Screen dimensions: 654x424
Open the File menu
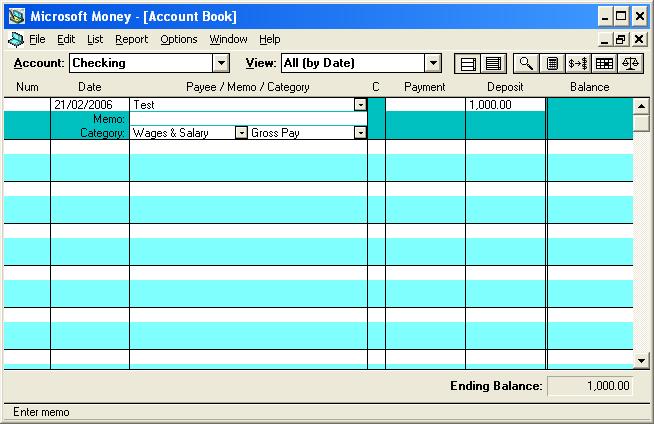click(x=37, y=39)
